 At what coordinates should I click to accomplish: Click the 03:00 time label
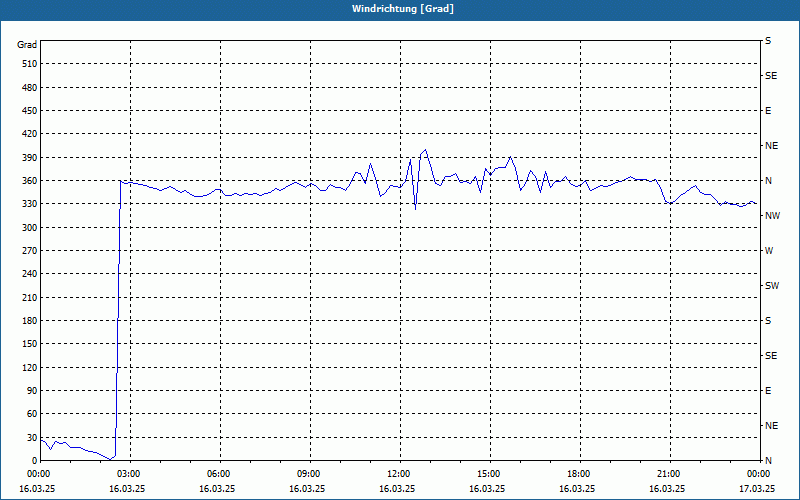[x=130, y=474]
